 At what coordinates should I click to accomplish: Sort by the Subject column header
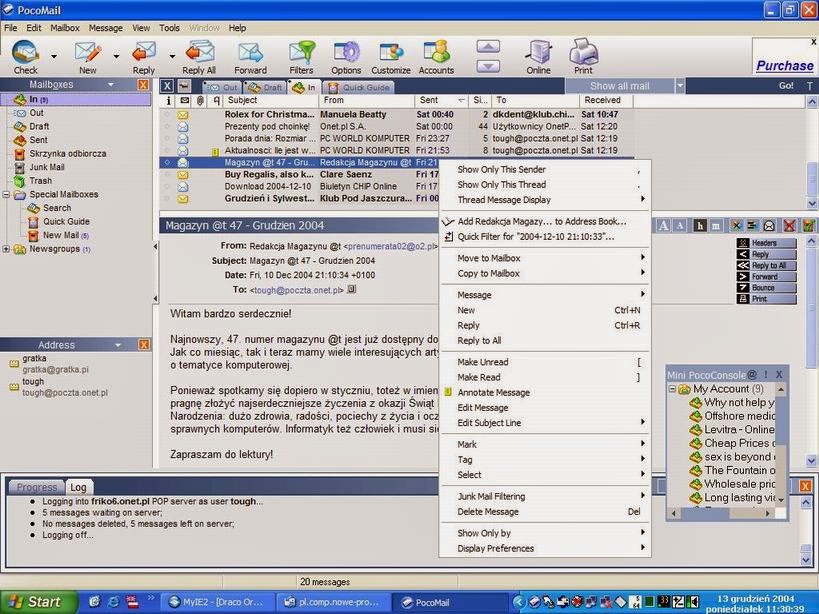coord(270,100)
